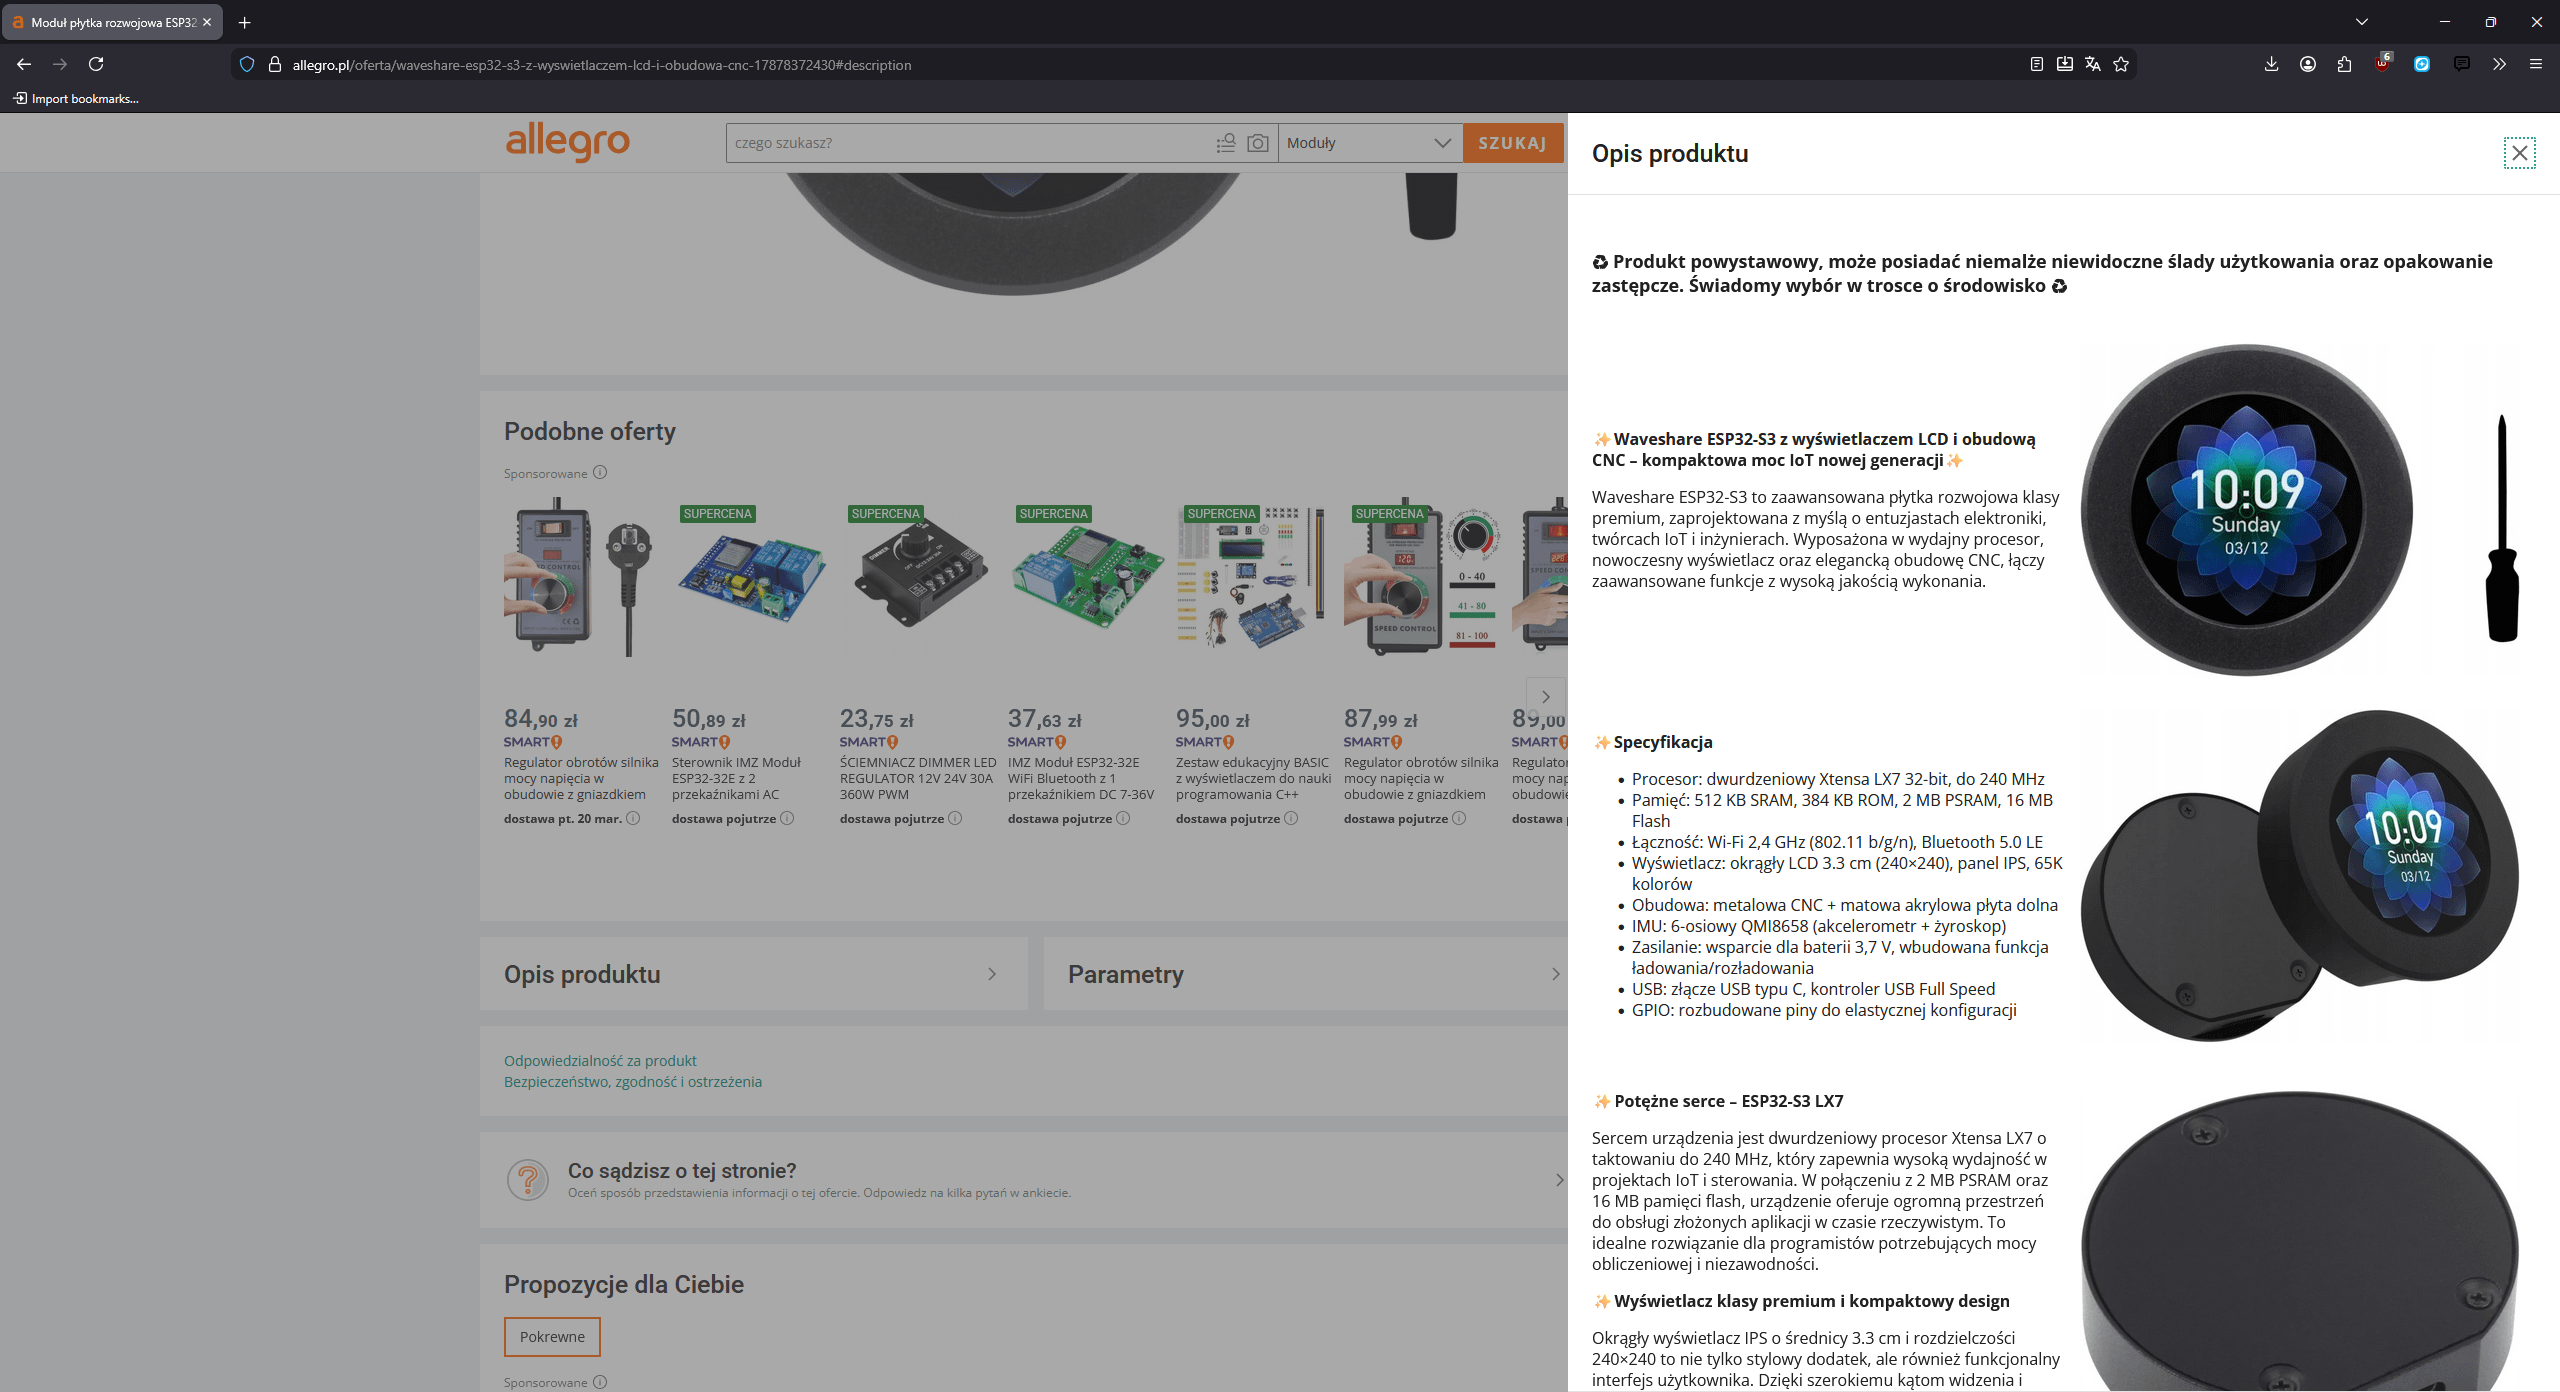Click the camera image search icon
This screenshot has width=2560, height=1392.
tap(1258, 143)
